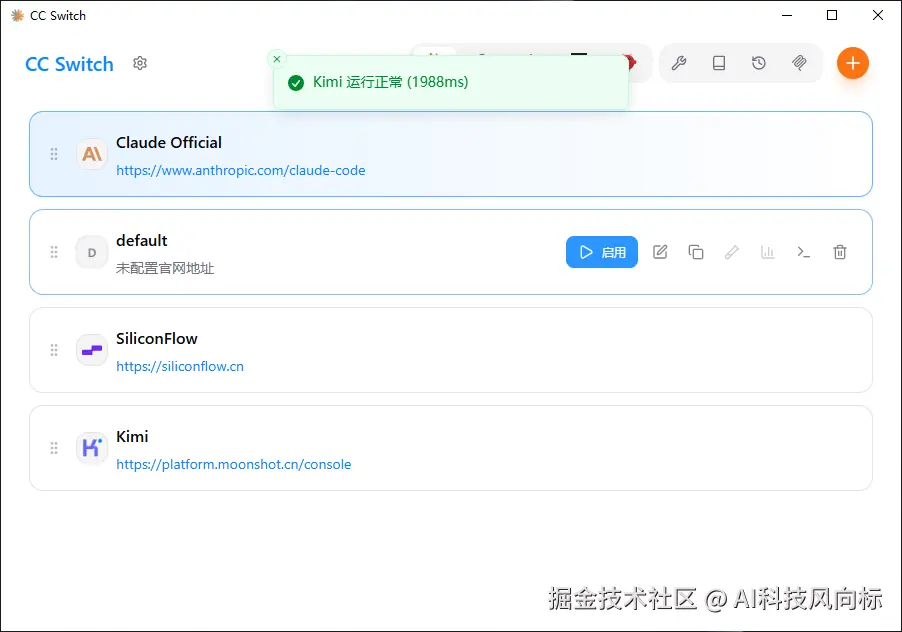Grab the drag handle on Claude Official

point(54,154)
